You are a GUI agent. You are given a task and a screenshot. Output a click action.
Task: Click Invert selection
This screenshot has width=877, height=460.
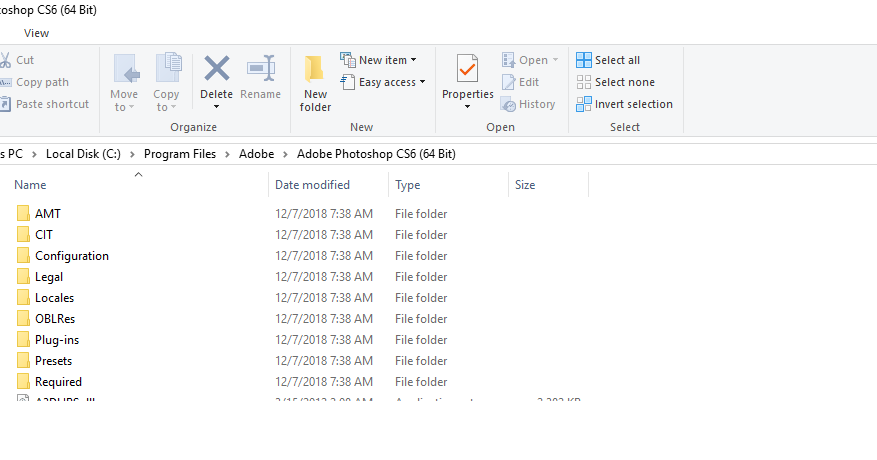click(x=624, y=104)
